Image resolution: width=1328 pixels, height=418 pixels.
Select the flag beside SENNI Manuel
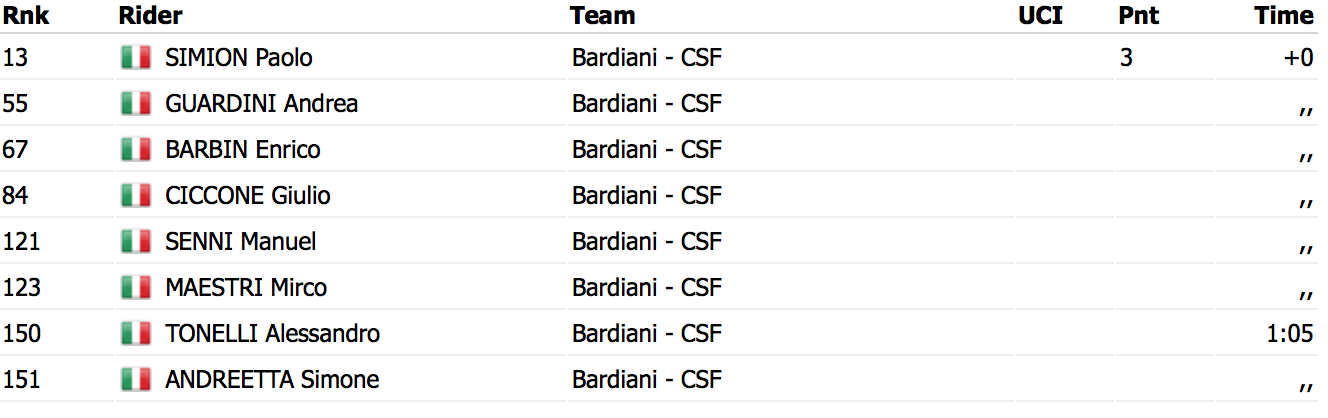pyautogui.click(x=135, y=242)
